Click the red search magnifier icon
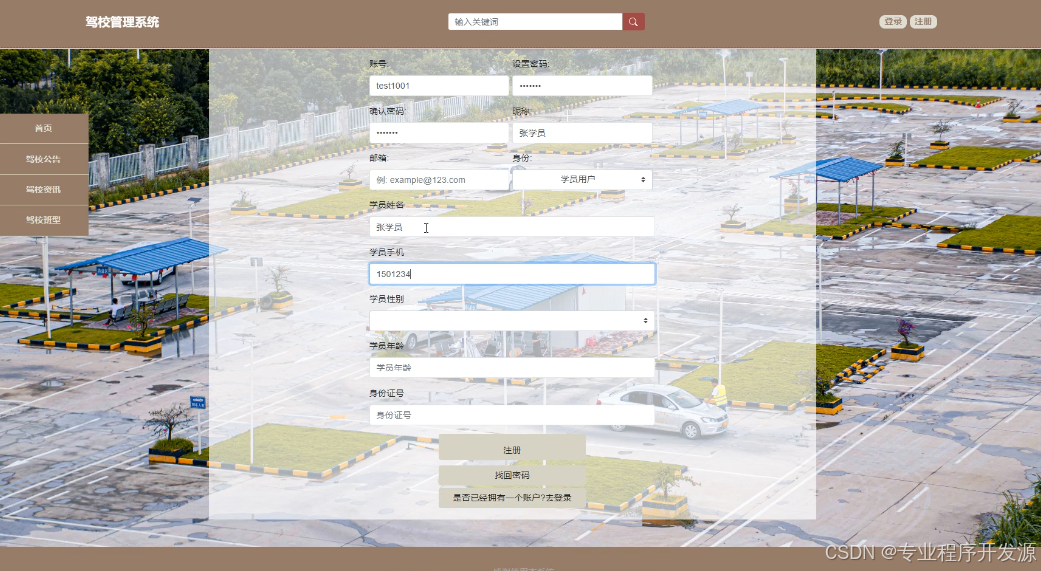Image resolution: width=1041 pixels, height=571 pixels. (x=633, y=22)
